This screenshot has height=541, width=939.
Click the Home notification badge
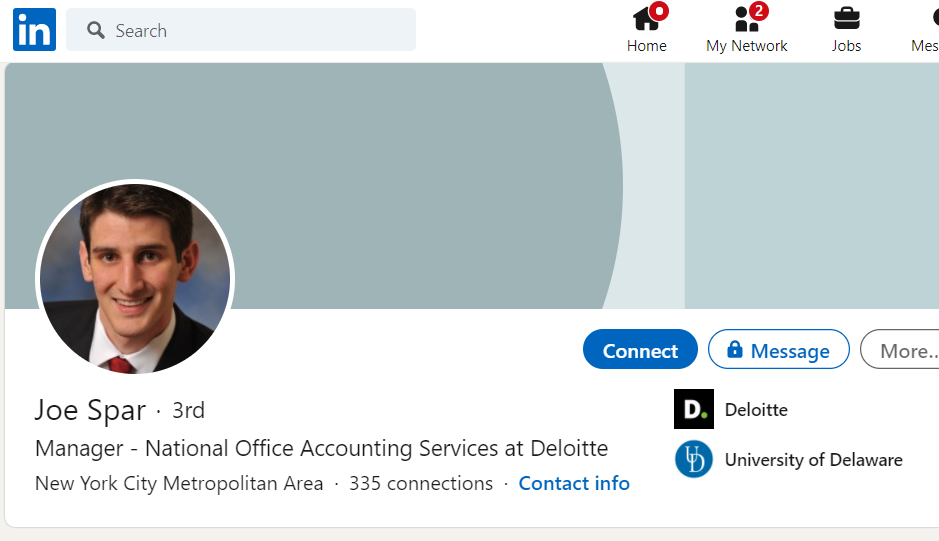coord(658,11)
